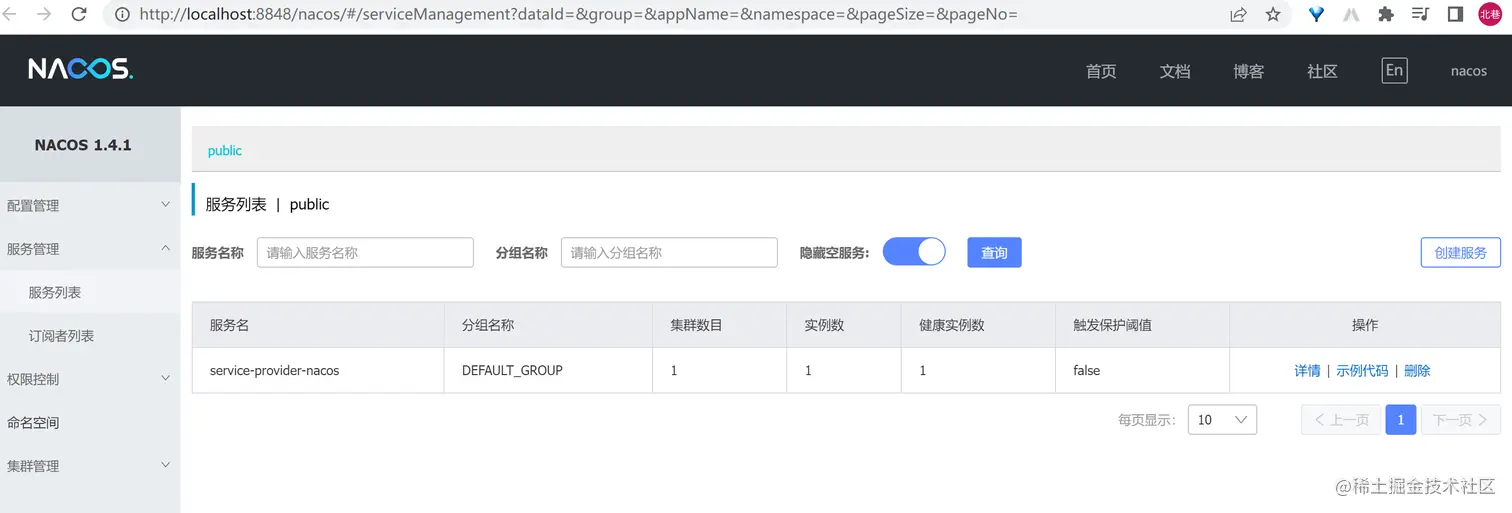Select 订阅者列表 in the sidebar
Viewport: 1512px width, 513px height.
90,336
